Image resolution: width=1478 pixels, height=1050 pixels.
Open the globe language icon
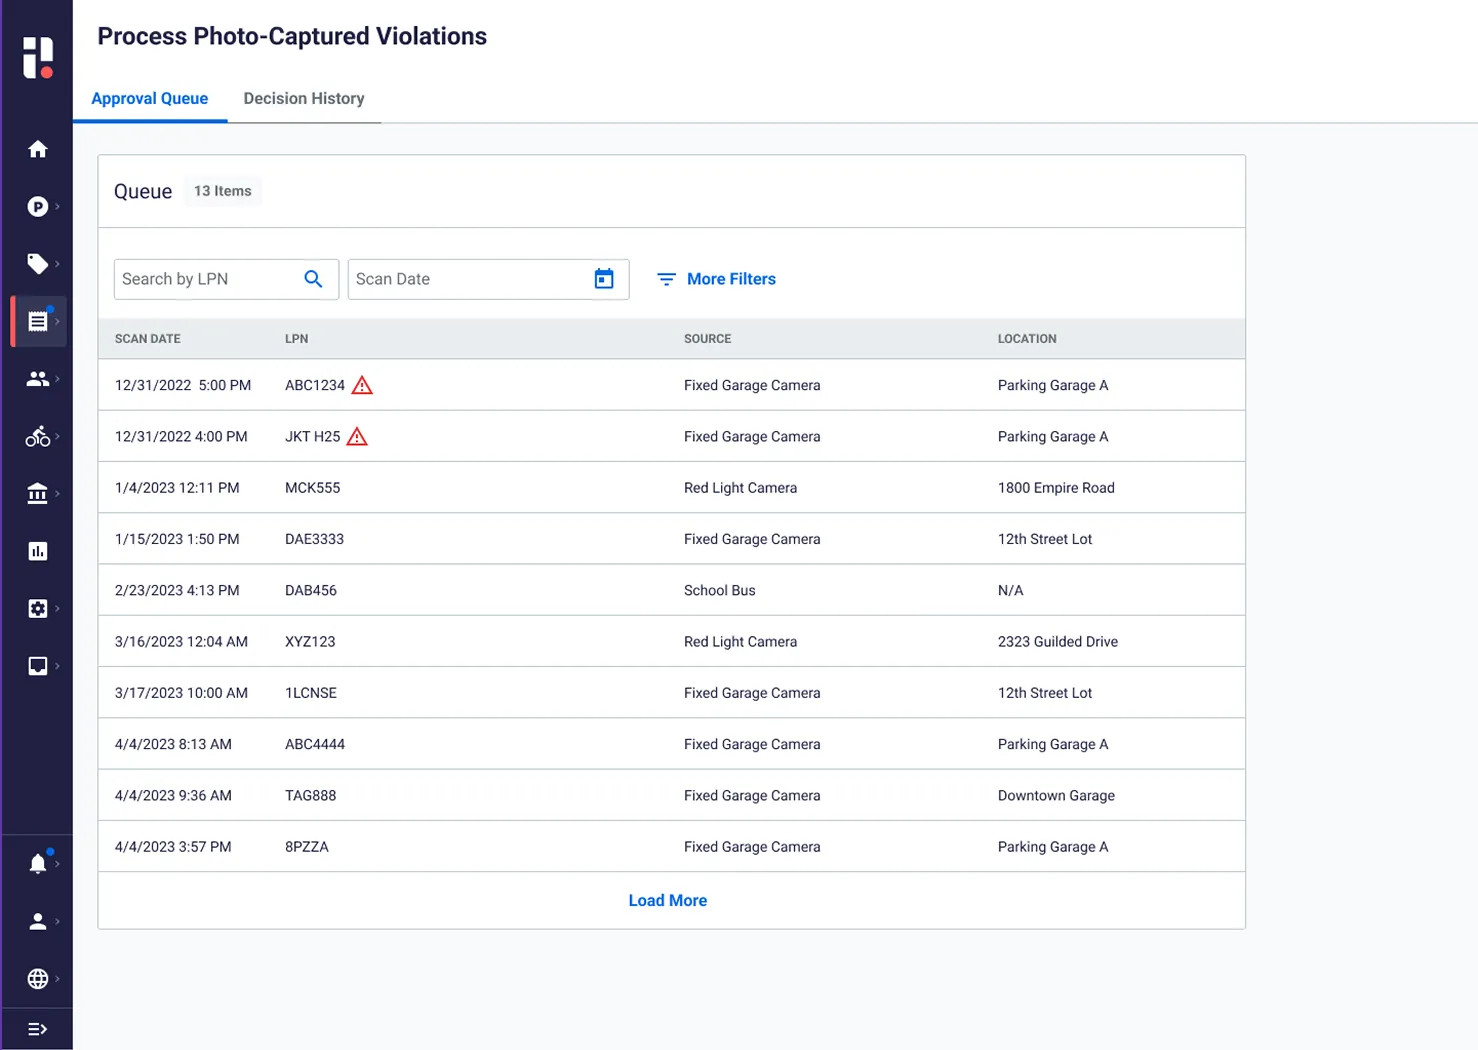click(38, 979)
